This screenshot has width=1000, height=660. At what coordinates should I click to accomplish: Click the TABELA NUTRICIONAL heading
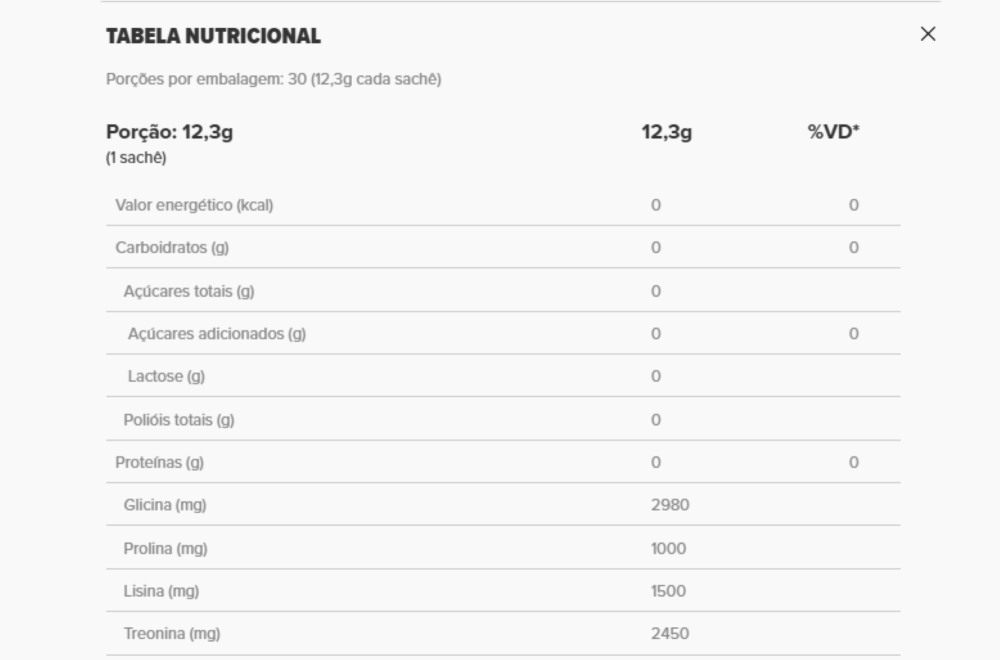pyautogui.click(x=214, y=36)
